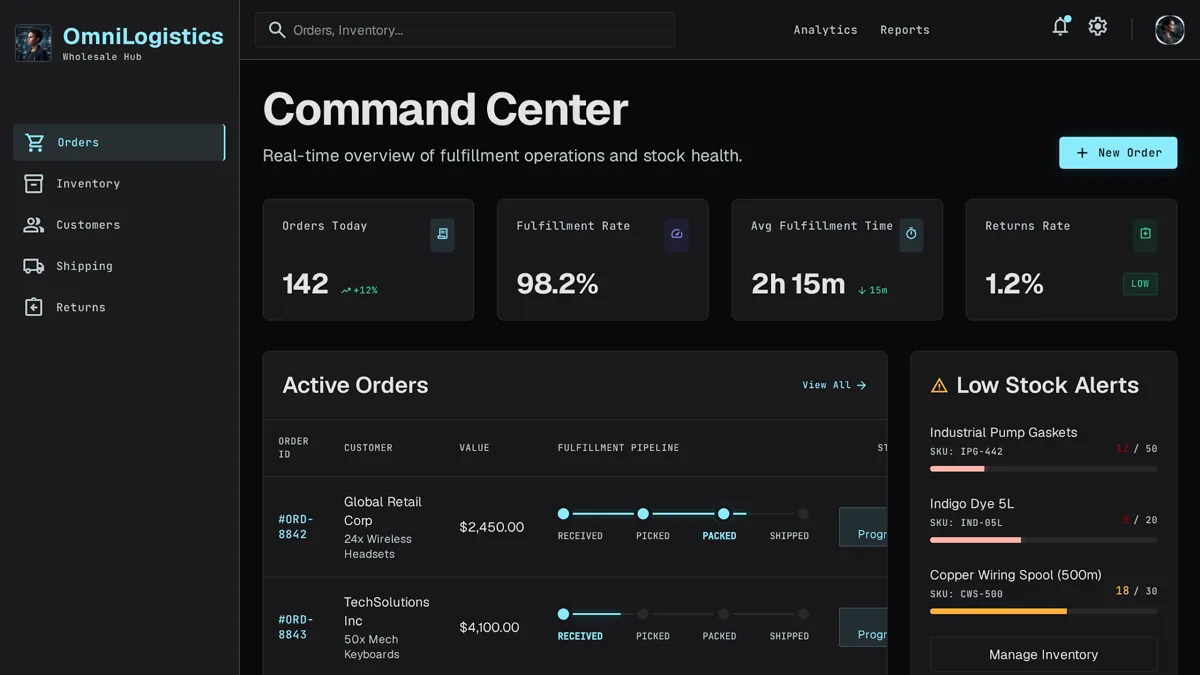The image size is (1200, 675).
Task: Click the shopping cart Orders icon
Action: pos(35,142)
